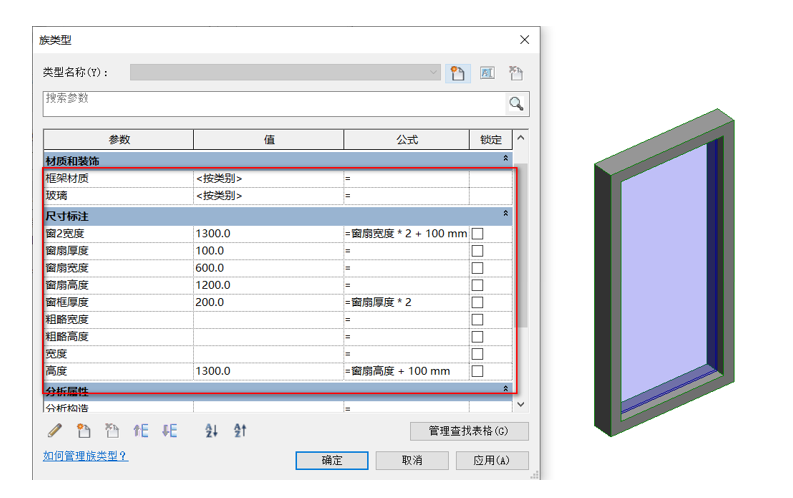Viewport: 793px width, 498px height.
Task: Select the 框架材质 parameter name
Action: pos(67,178)
